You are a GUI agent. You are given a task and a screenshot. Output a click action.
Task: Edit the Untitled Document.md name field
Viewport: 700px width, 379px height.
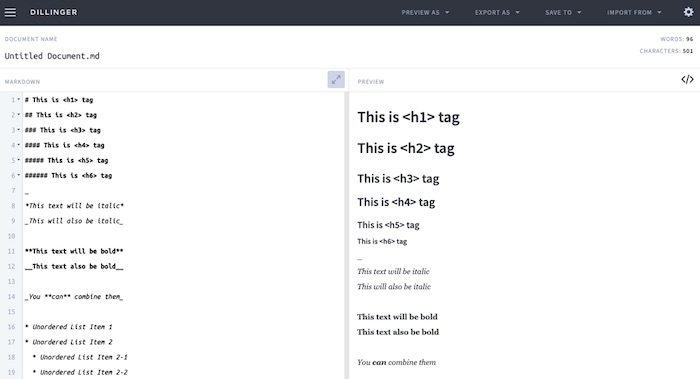(x=52, y=56)
